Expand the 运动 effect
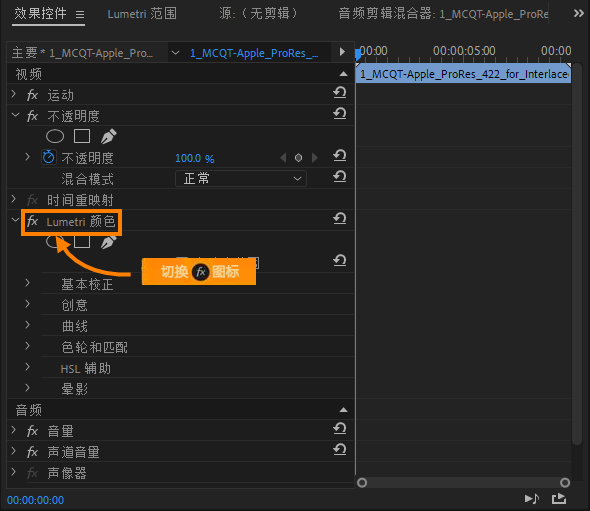Screen dimensions: 590x511 [14, 94]
